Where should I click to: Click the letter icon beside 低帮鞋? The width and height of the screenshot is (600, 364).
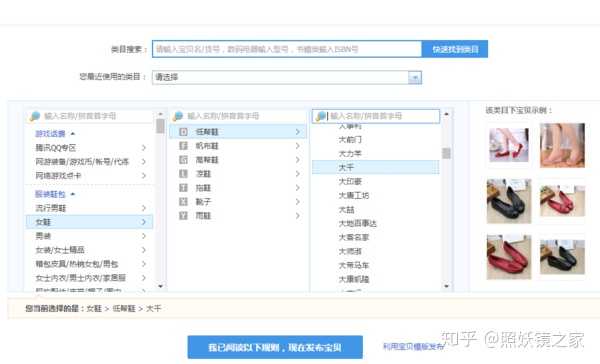(x=184, y=132)
